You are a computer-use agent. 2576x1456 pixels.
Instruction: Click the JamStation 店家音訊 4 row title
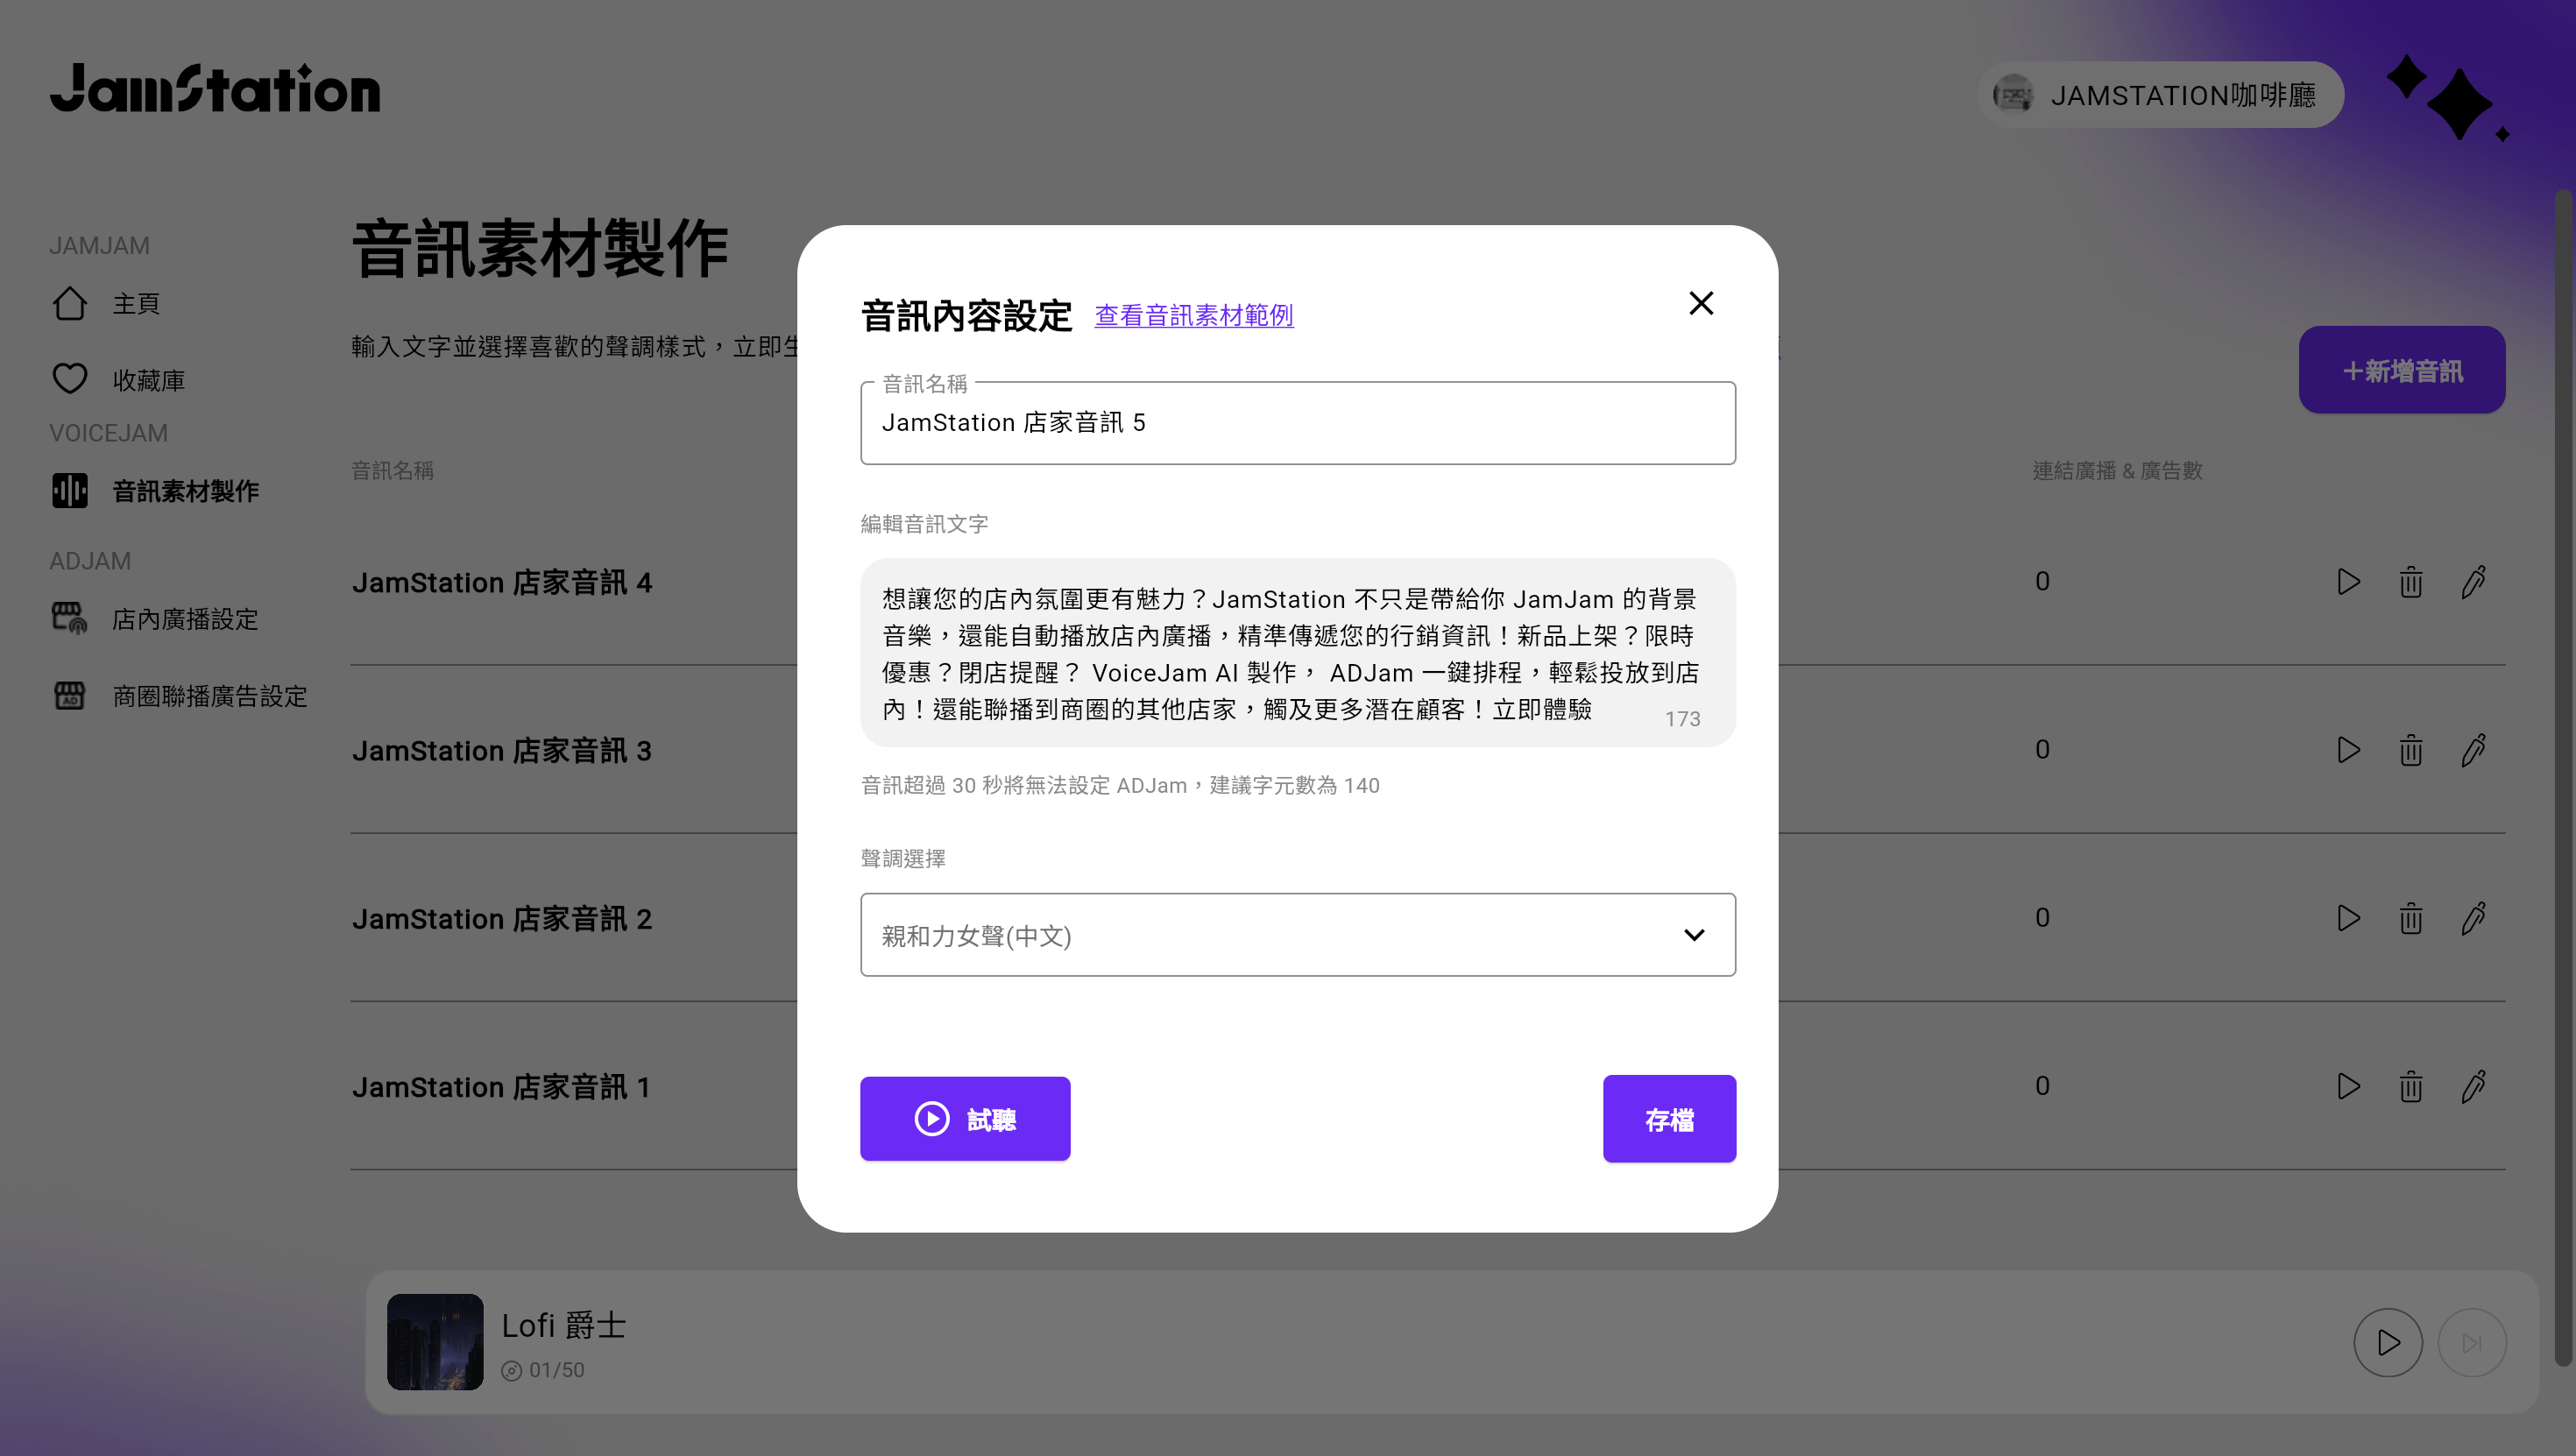point(502,583)
